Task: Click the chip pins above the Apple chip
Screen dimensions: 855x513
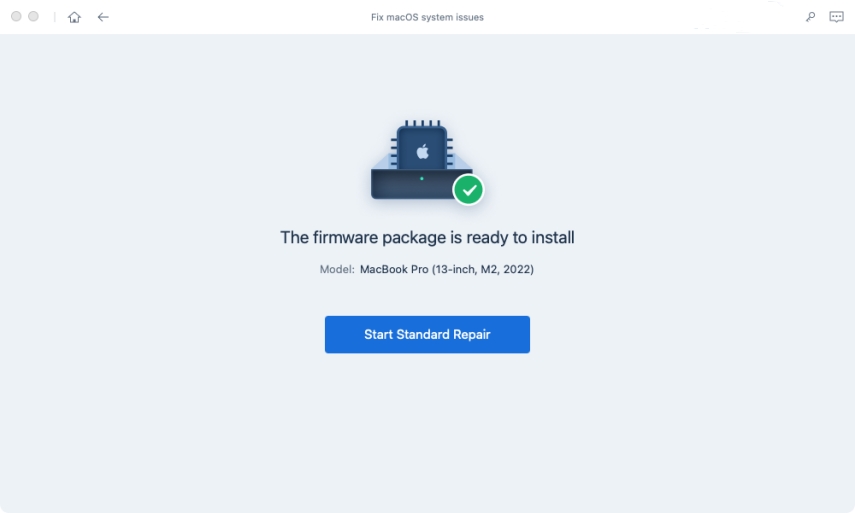Action: pos(423,123)
